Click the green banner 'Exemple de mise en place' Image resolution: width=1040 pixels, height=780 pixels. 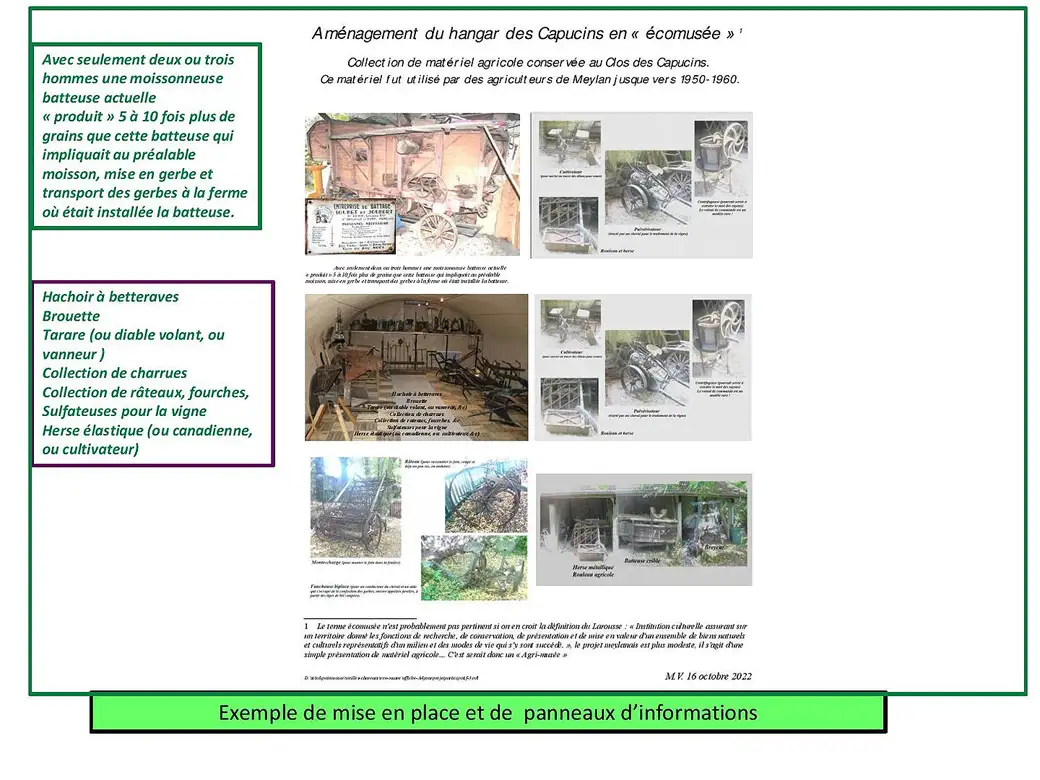pos(488,712)
